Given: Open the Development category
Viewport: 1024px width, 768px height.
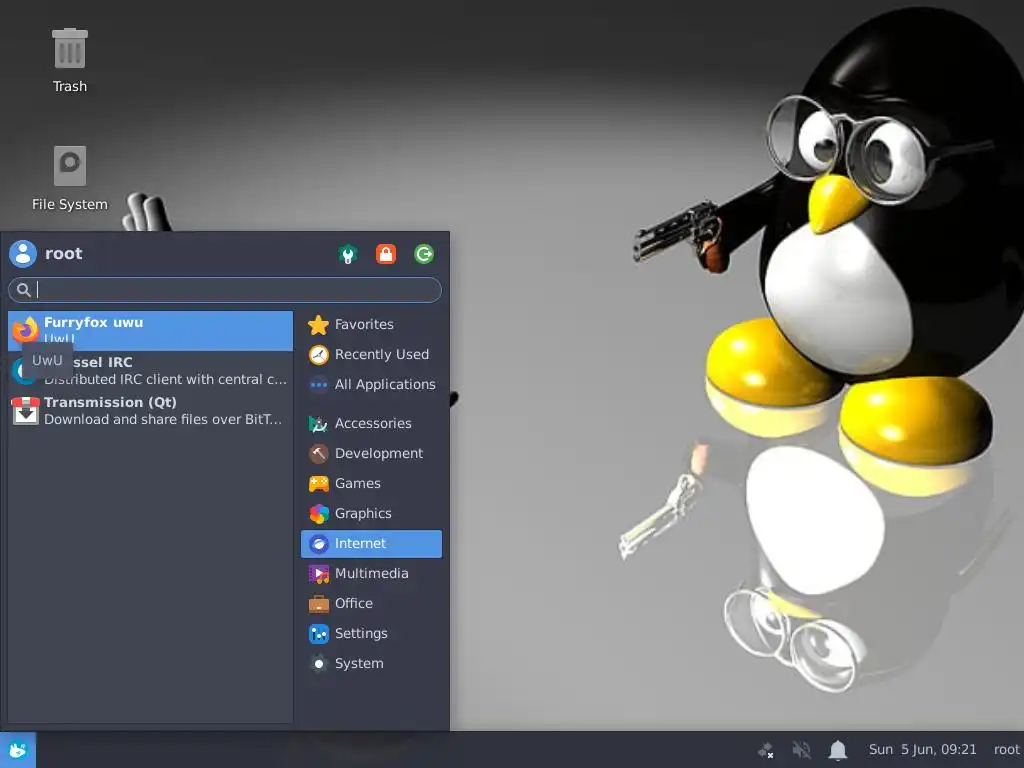Looking at the screenshot, I should (371, 453).
